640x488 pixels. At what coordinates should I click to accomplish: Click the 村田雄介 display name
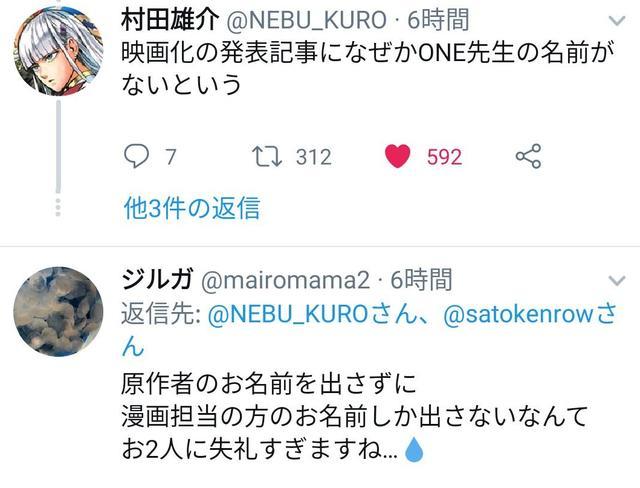[163, 19]
